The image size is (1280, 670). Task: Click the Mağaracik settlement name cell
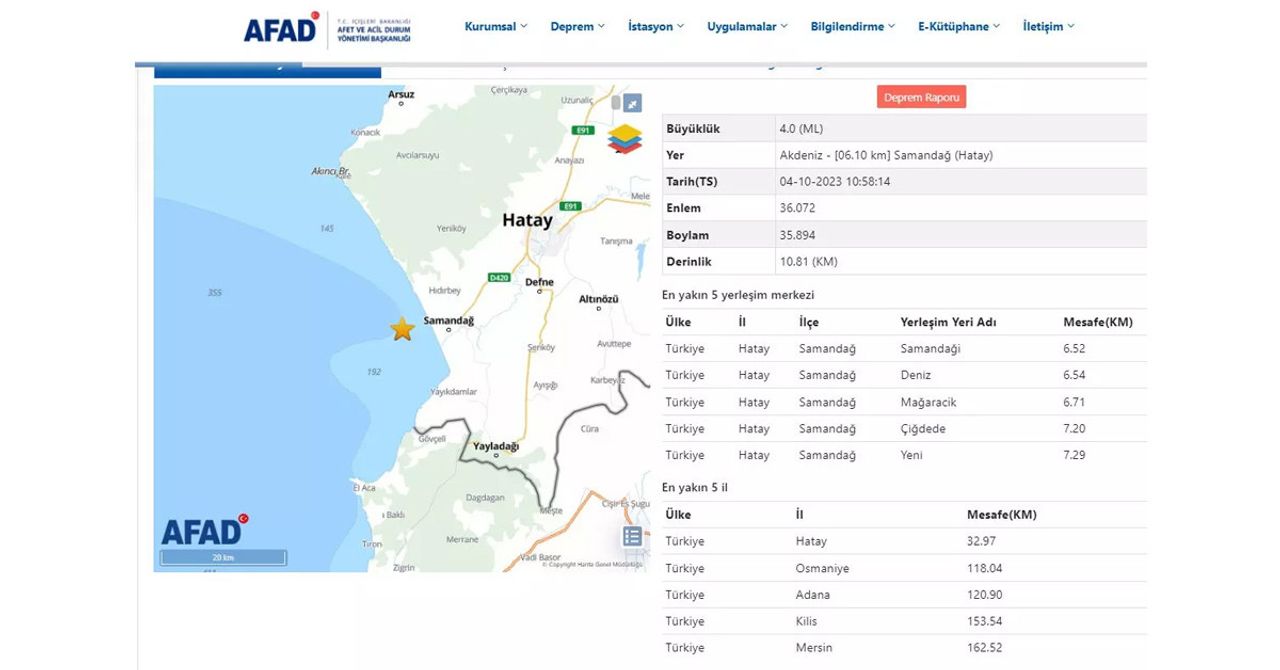point(928,402)
